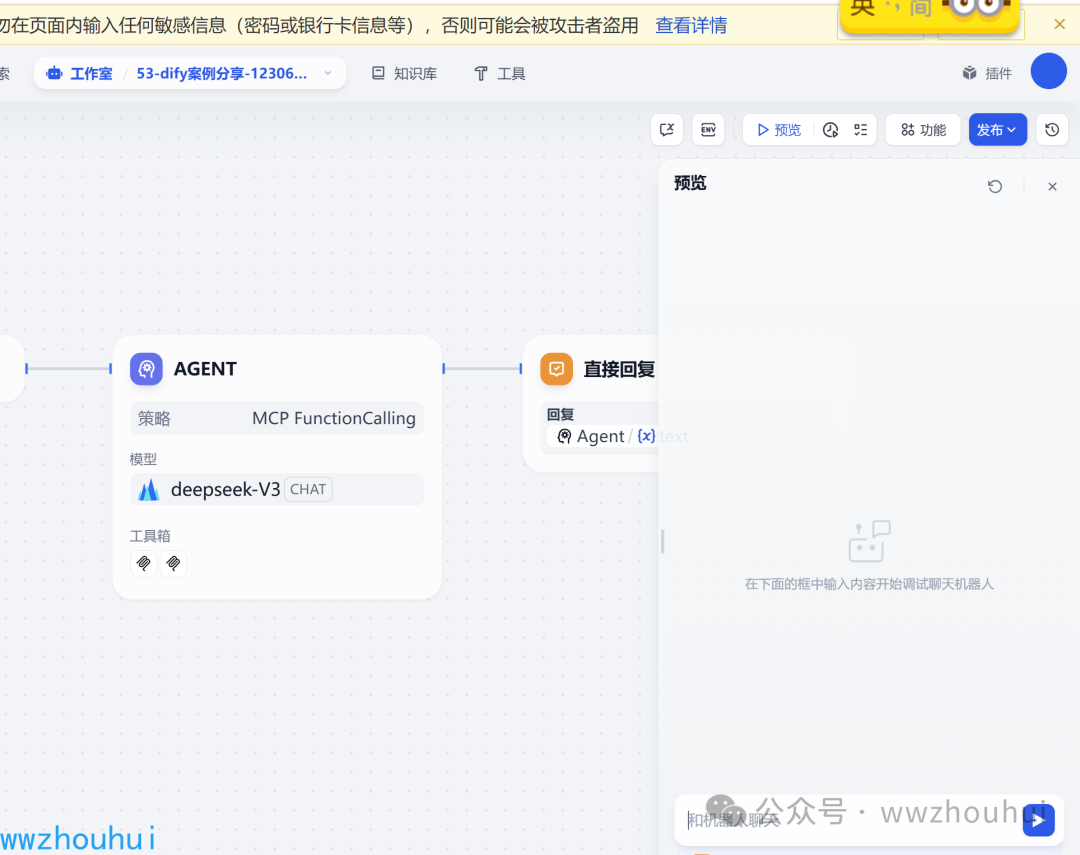1080x855 pixels.
Task: Click the app title 53-dify案例分享-12306
Action: click(222, 73)
